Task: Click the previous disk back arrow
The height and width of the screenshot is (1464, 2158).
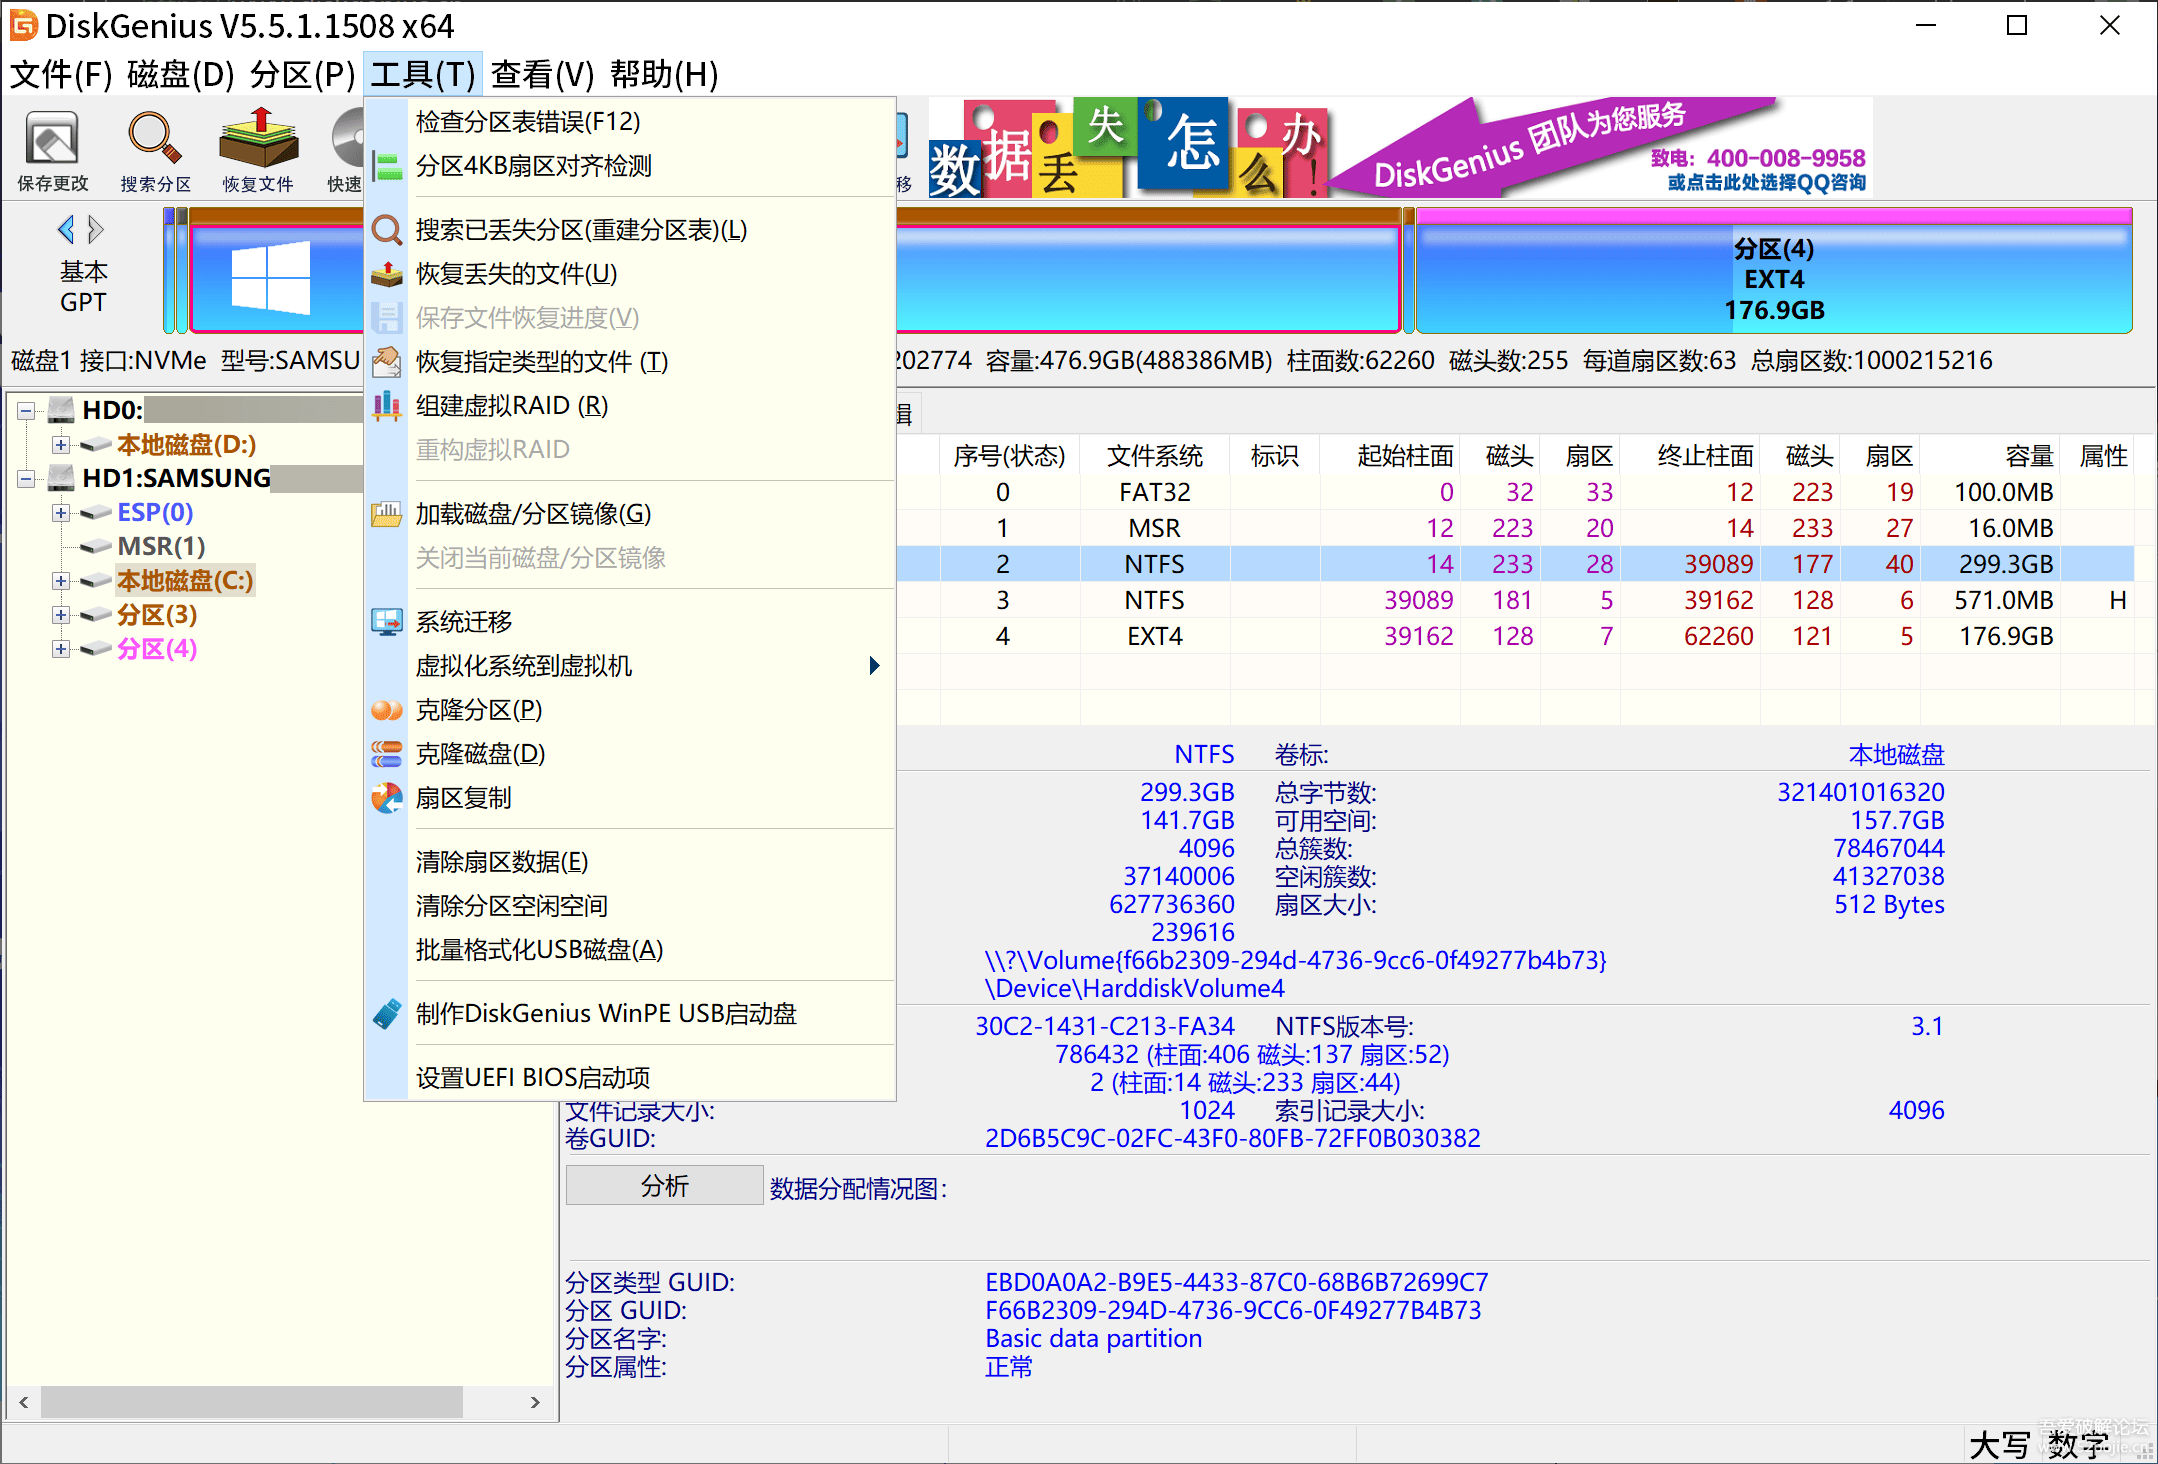Action: click(x=66, y=230)
